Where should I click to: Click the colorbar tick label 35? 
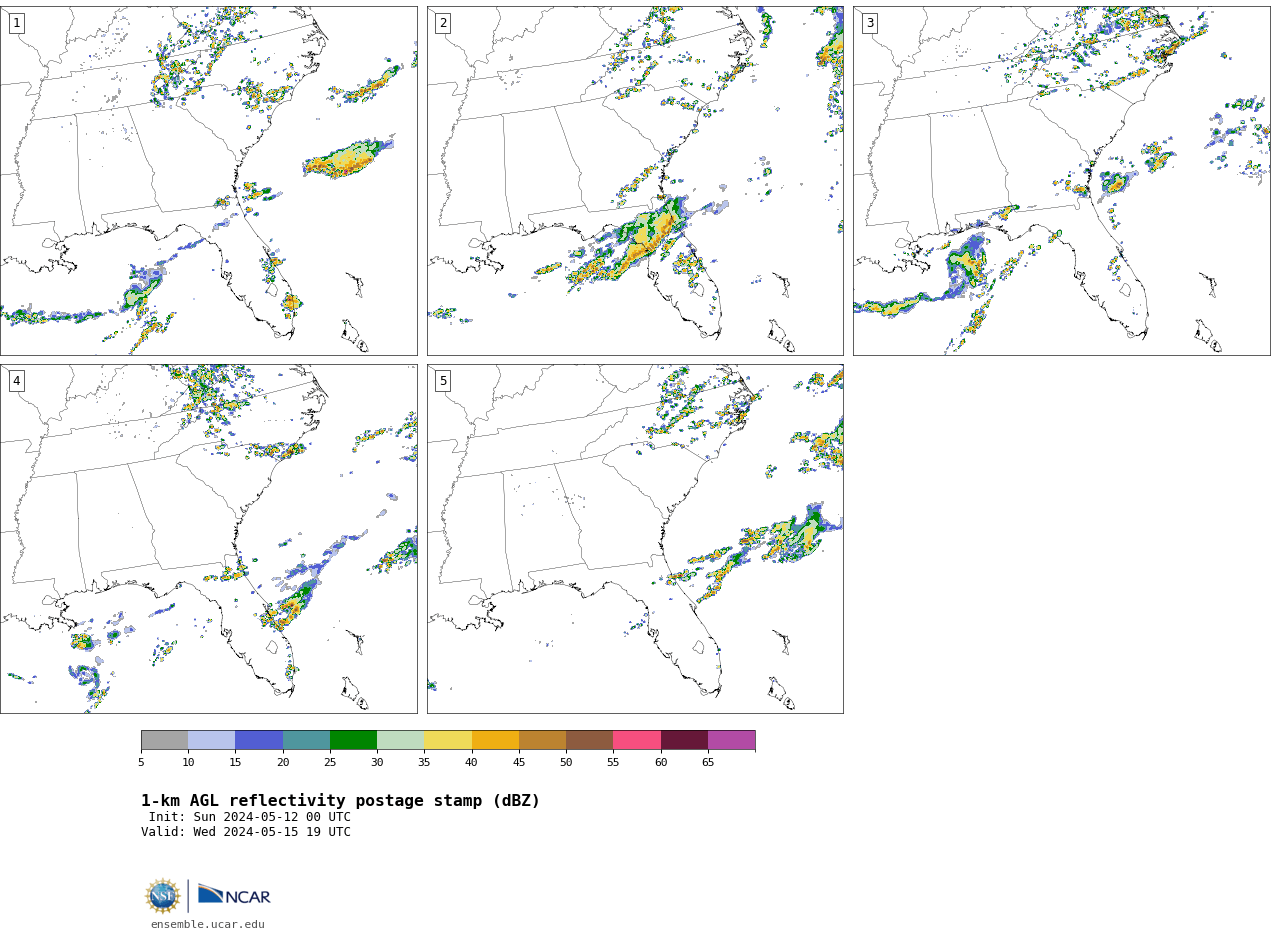424,763
